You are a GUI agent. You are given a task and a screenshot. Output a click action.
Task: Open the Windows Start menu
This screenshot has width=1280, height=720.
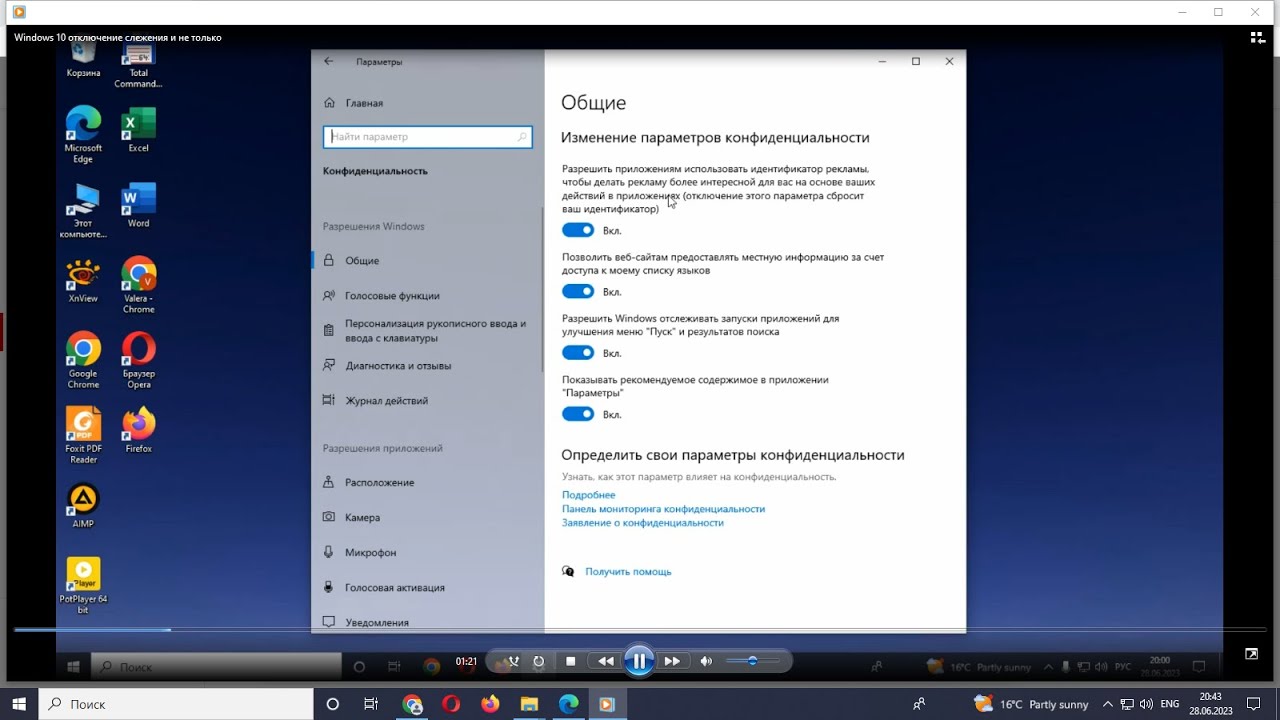click(x=19, y=704)
